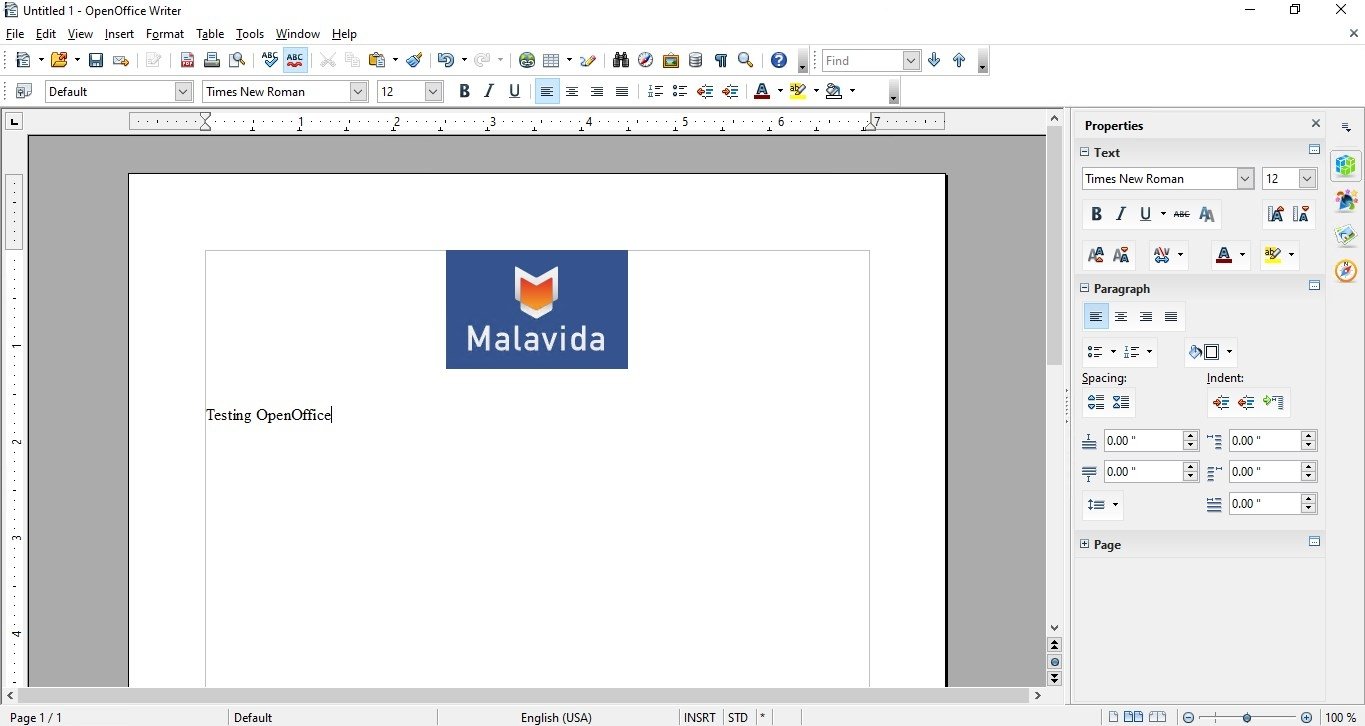1365x726 pixels.
Task: Open the toolbar font size dropdown
Action: (433, 91)
